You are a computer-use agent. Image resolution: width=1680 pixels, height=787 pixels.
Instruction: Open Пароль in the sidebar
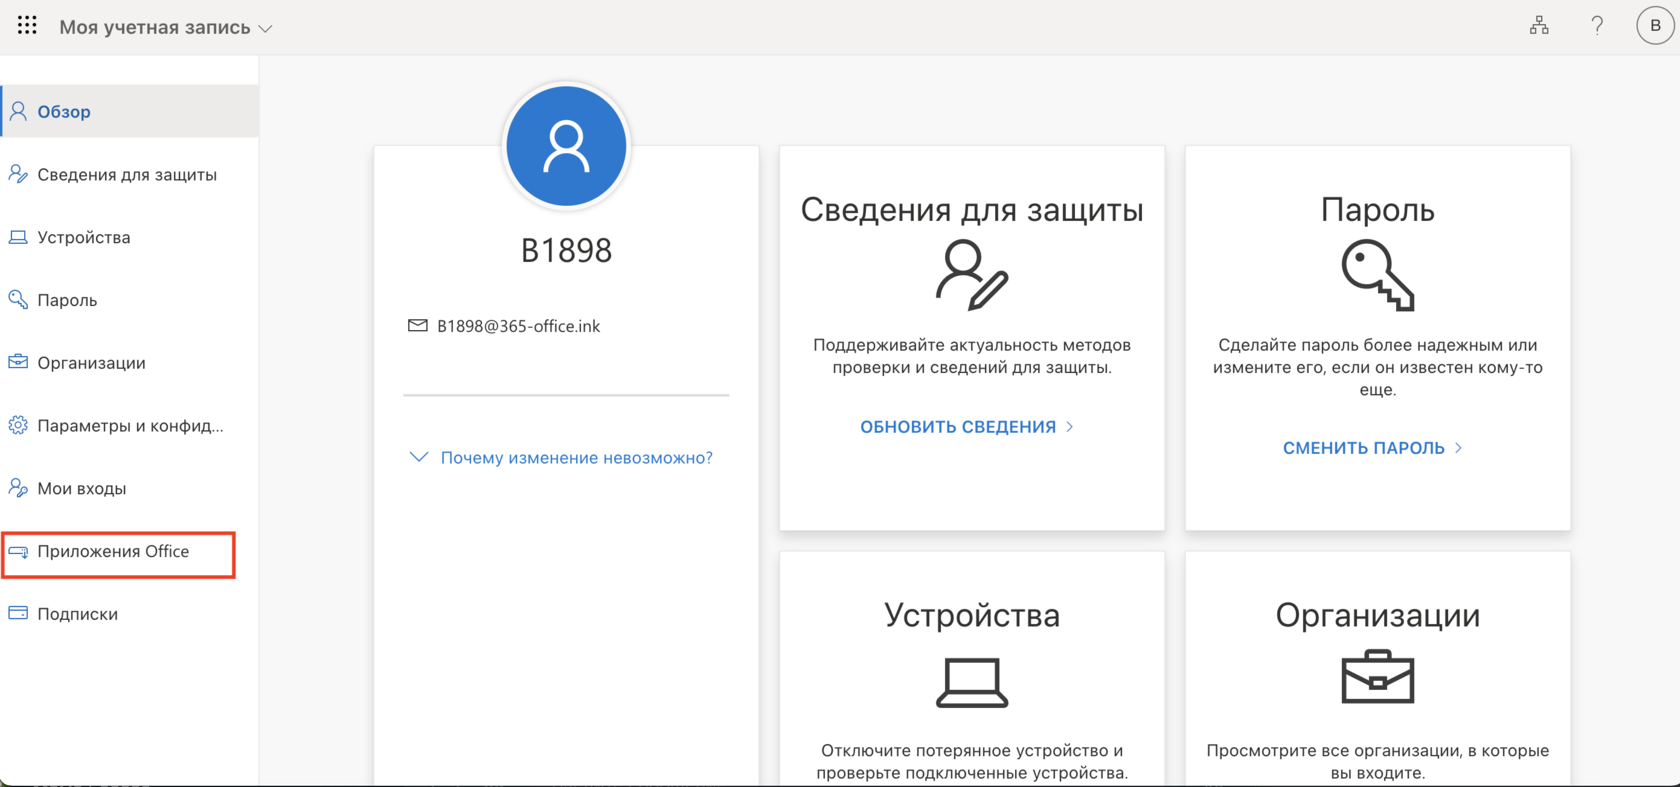coord(67,300)
